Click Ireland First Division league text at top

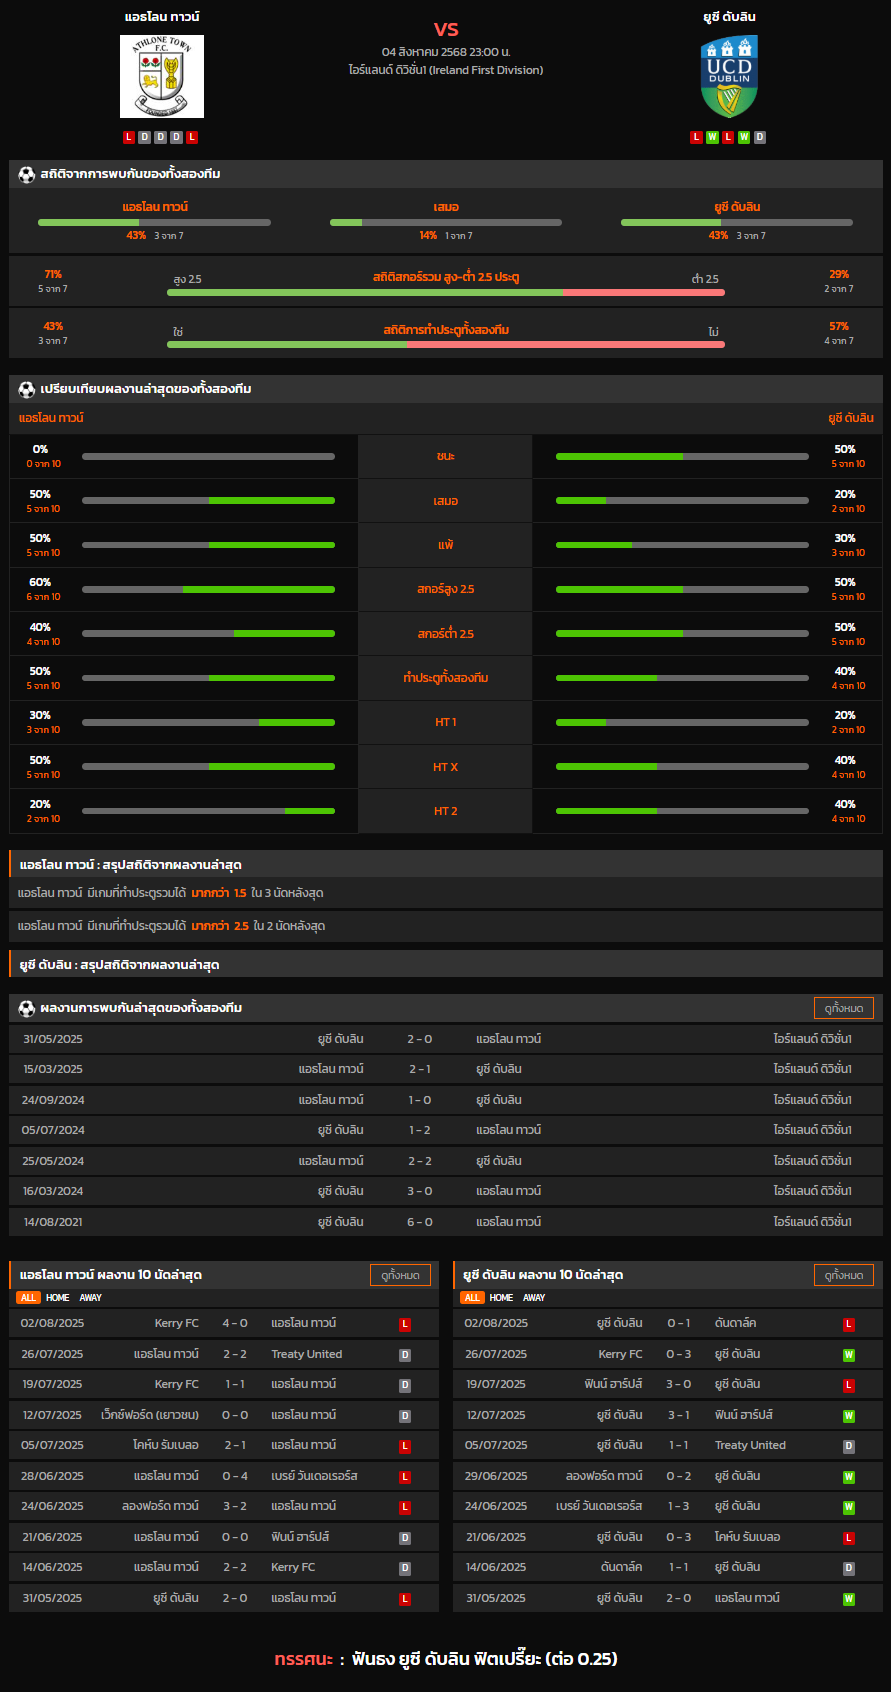pyautogui.click(x=446, y=70)
